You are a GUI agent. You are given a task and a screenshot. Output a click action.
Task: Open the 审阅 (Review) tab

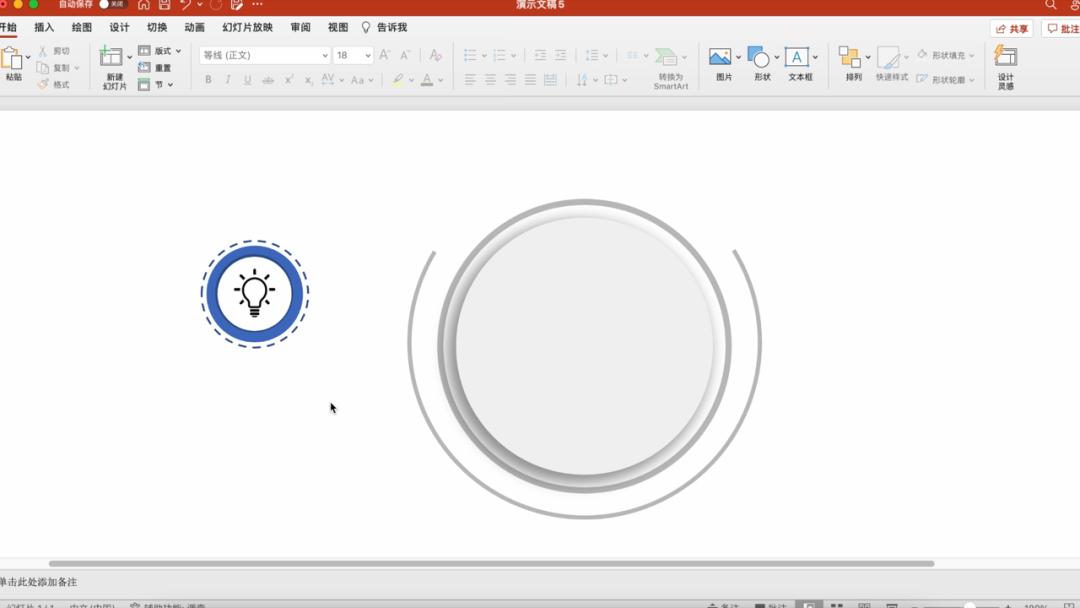300,28
